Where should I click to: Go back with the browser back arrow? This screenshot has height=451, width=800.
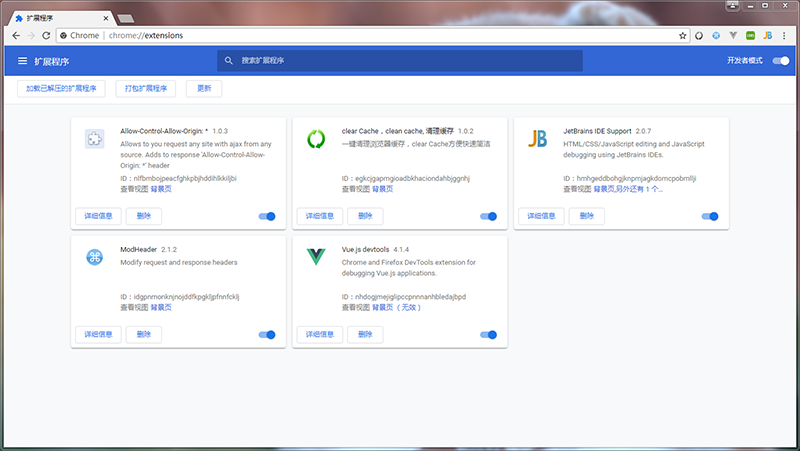(16, 35)
